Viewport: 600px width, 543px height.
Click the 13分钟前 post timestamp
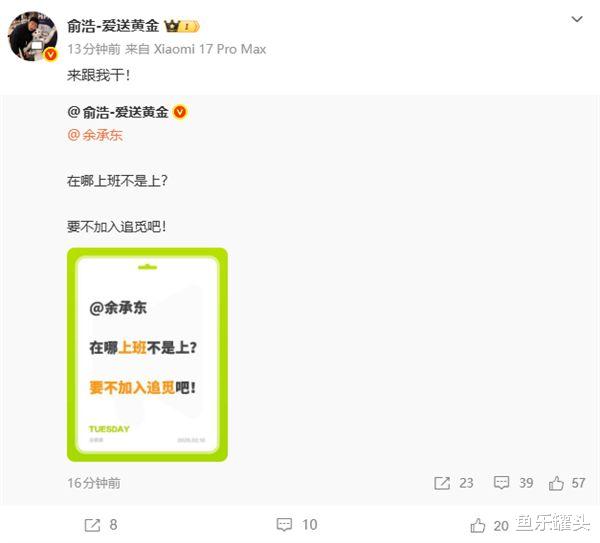(94, 49)
